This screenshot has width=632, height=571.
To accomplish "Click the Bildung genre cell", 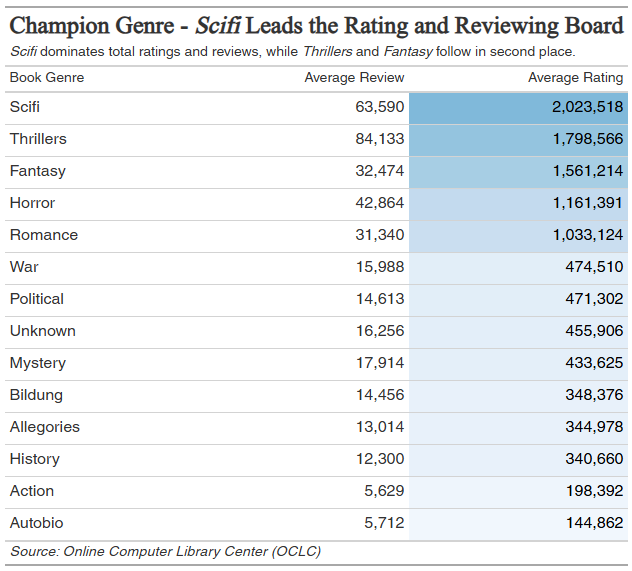I will click(36, 395).
